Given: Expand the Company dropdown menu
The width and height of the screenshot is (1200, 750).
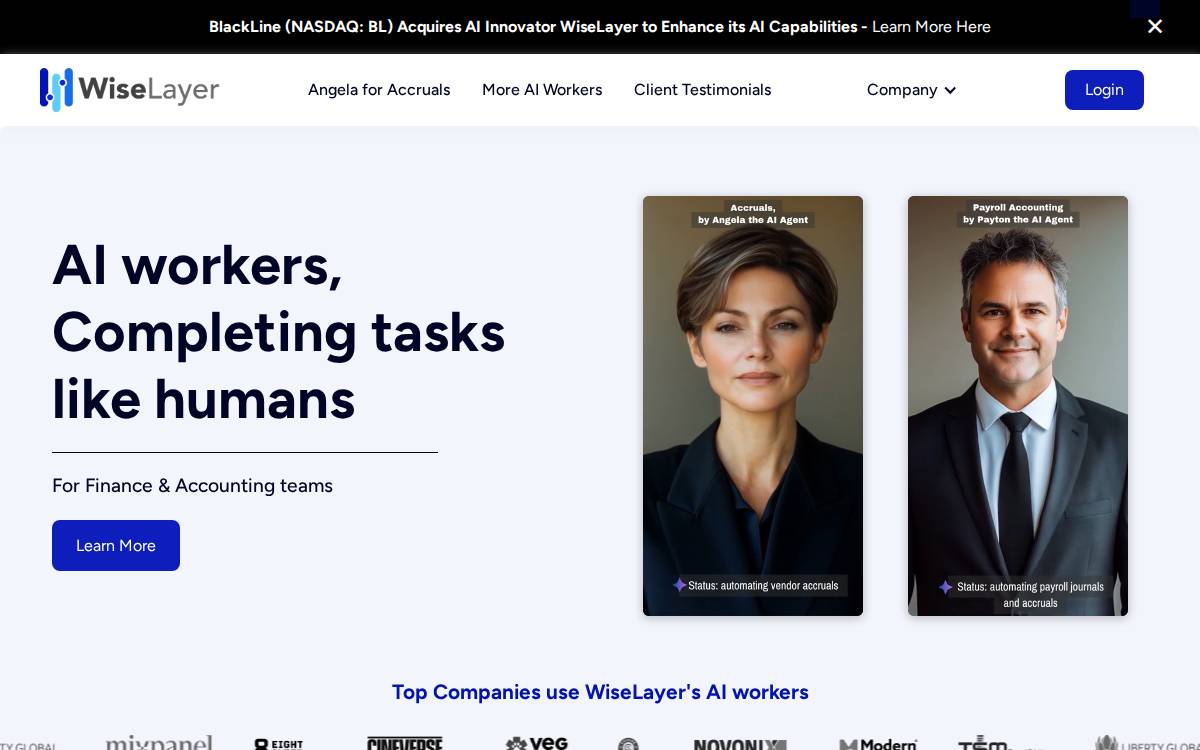Looking at the screenshot, I should [x=911, y=90].
